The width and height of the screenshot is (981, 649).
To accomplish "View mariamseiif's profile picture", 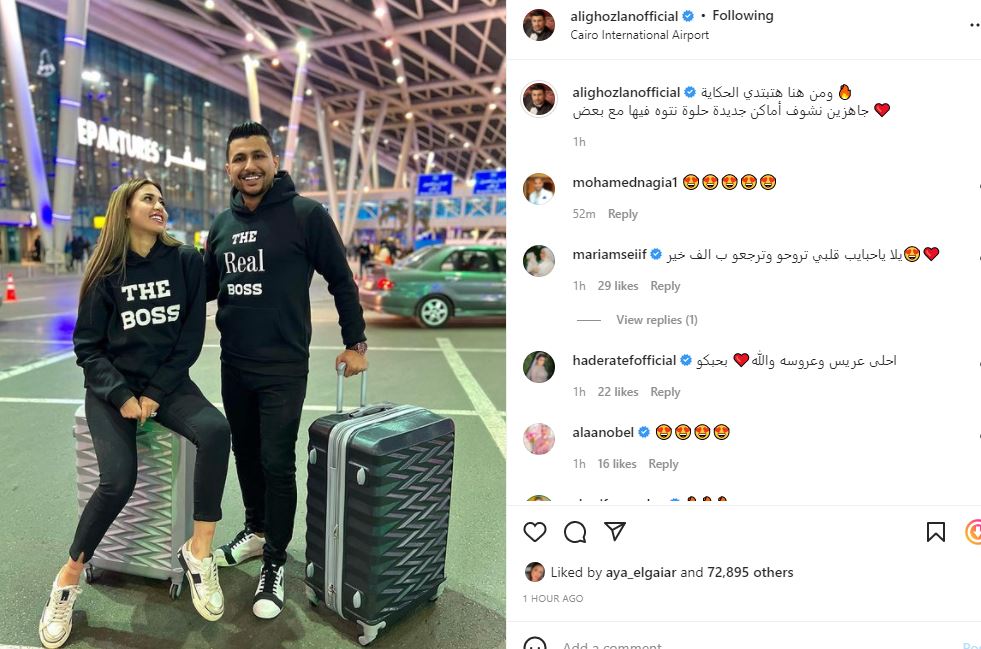I will pyautogui.click(x=539, y=261).
